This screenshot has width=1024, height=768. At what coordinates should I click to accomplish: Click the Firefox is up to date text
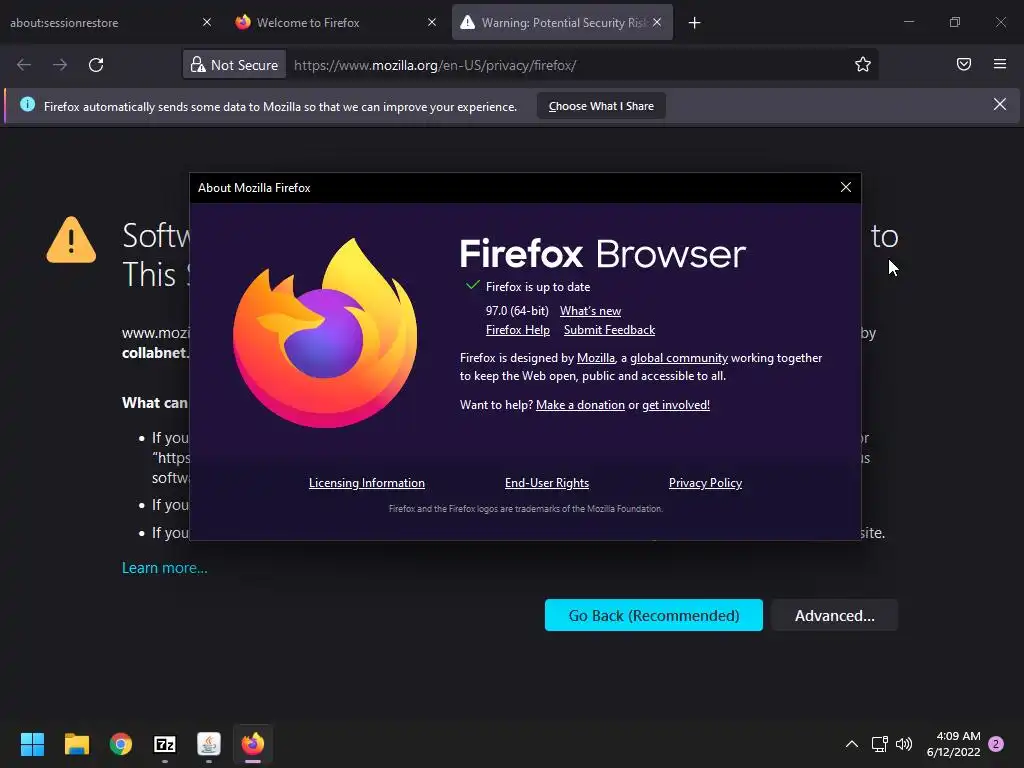coord(538,287)
